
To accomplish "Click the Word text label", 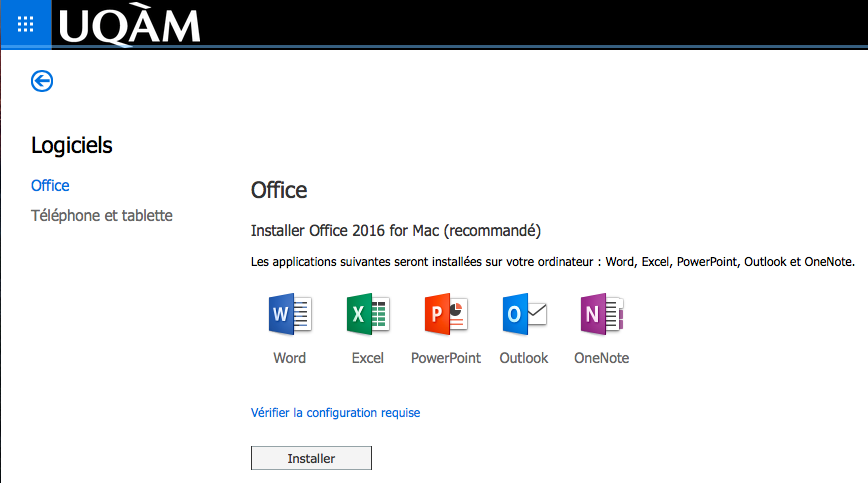I will [290, 358].
